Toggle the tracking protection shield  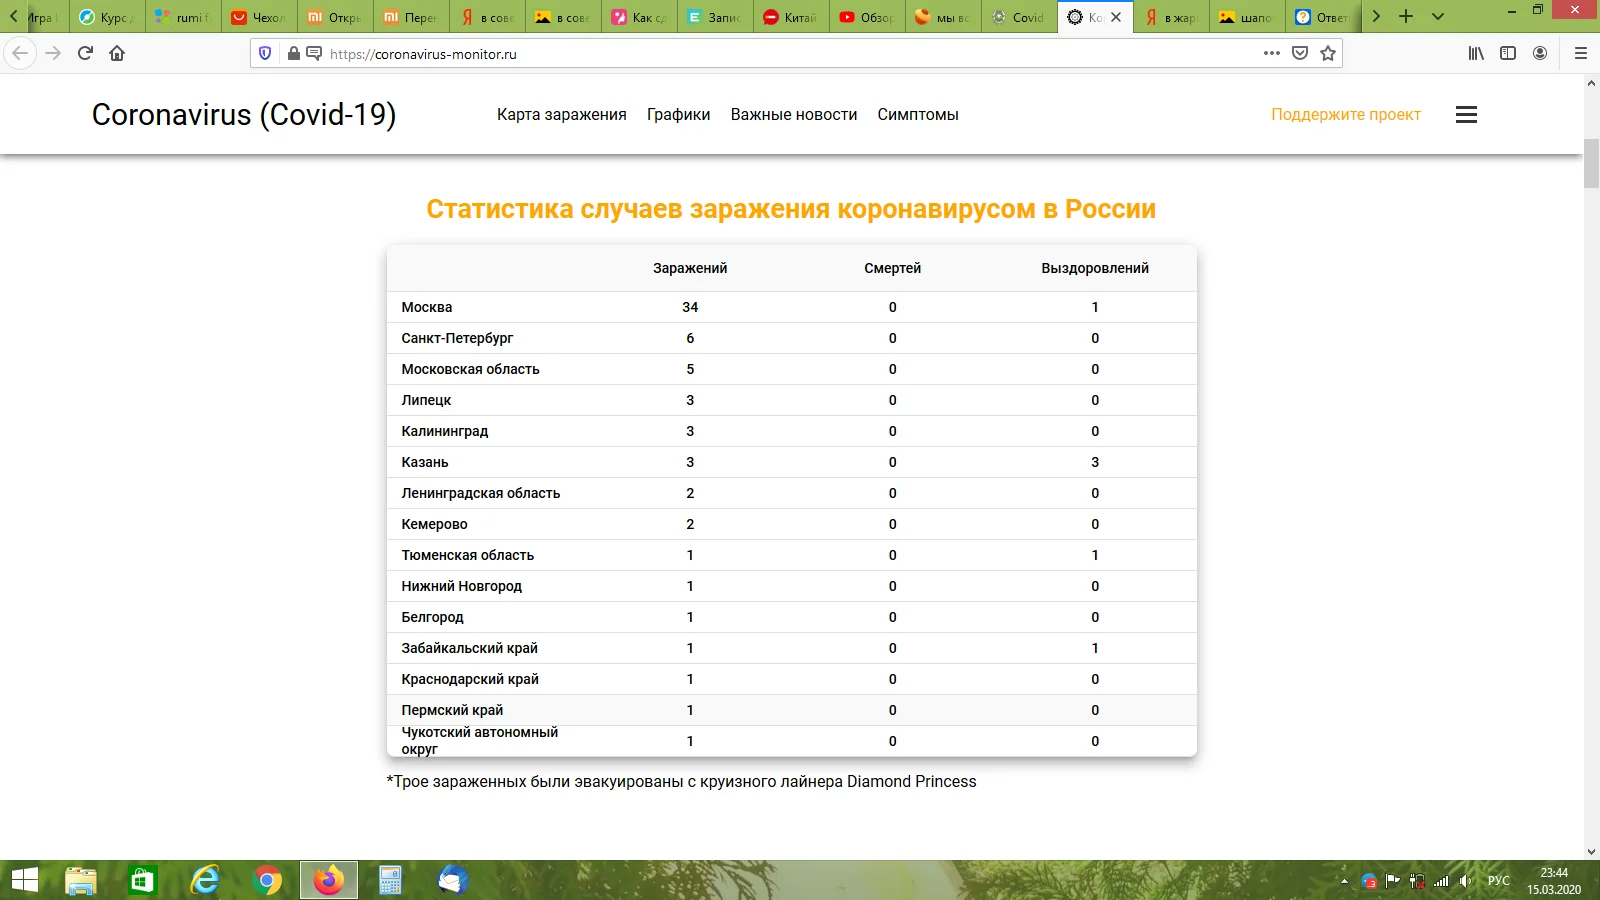(x=261, y=54)
